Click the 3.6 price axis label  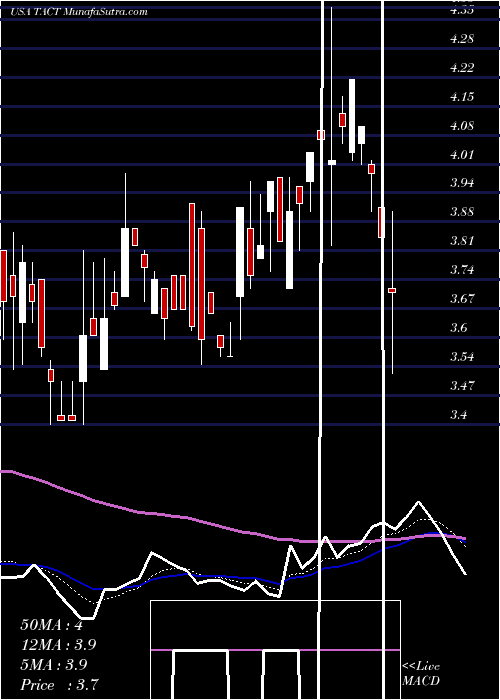coord(459,328)
